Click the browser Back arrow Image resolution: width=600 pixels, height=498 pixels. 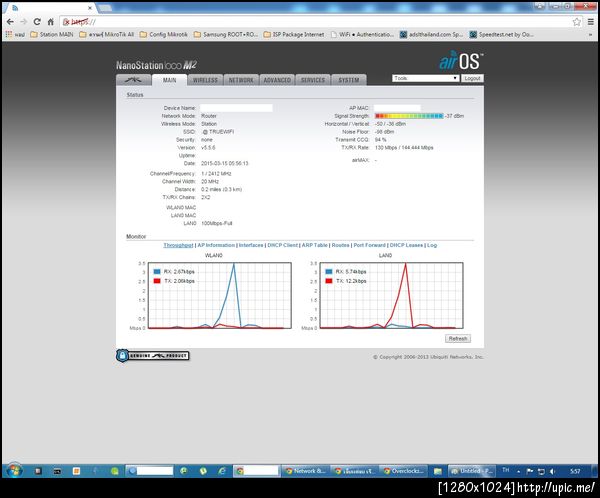(10, 22)
